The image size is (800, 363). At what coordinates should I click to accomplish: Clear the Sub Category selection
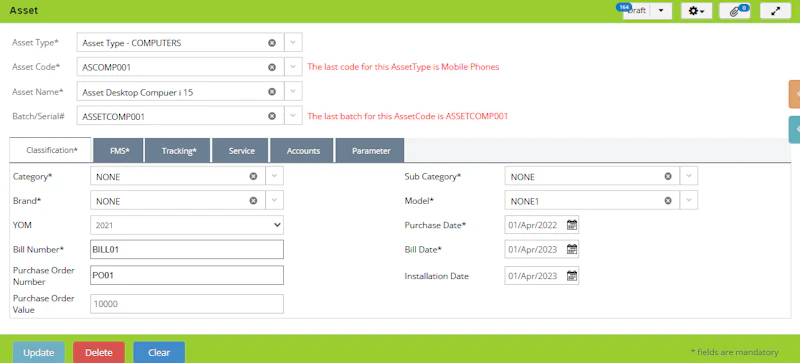[x=668, y=176]
